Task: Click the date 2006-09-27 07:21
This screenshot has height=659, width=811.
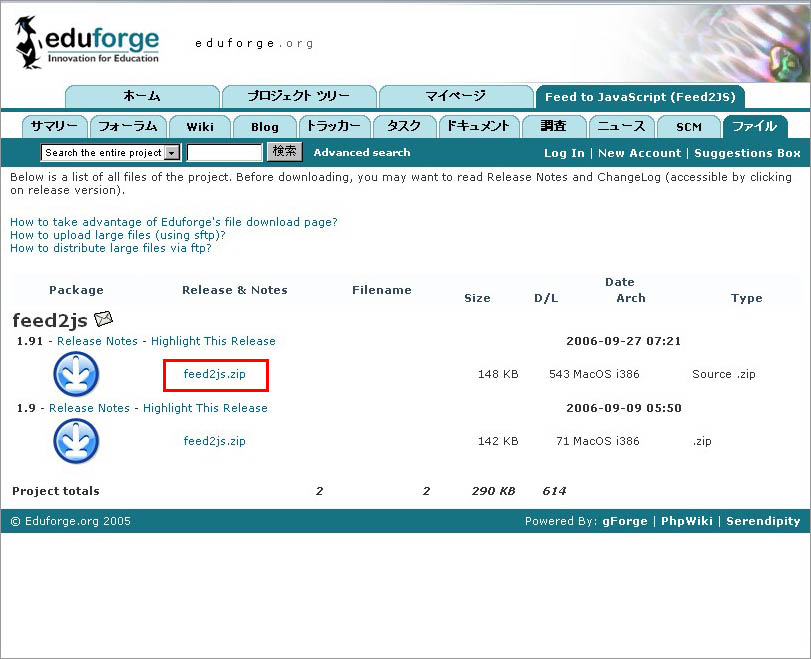Action: pos(623,341)
